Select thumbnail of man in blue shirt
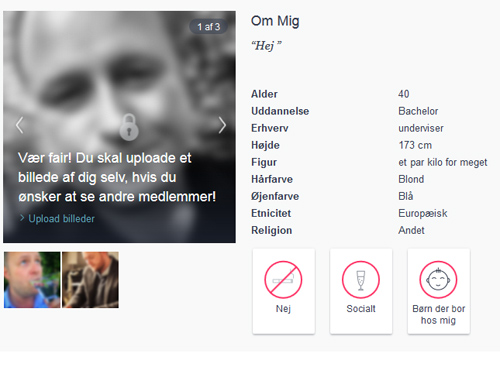Viewport: 500px width, 367px height. (x=32, y=280)
